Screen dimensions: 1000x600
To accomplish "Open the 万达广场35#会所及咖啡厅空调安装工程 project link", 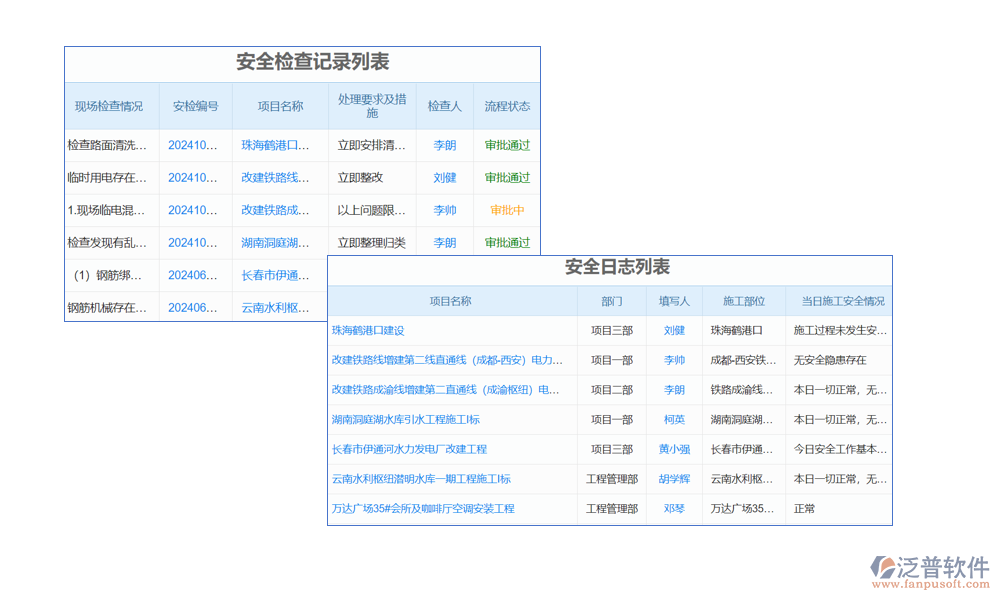I will click(423, 509).
